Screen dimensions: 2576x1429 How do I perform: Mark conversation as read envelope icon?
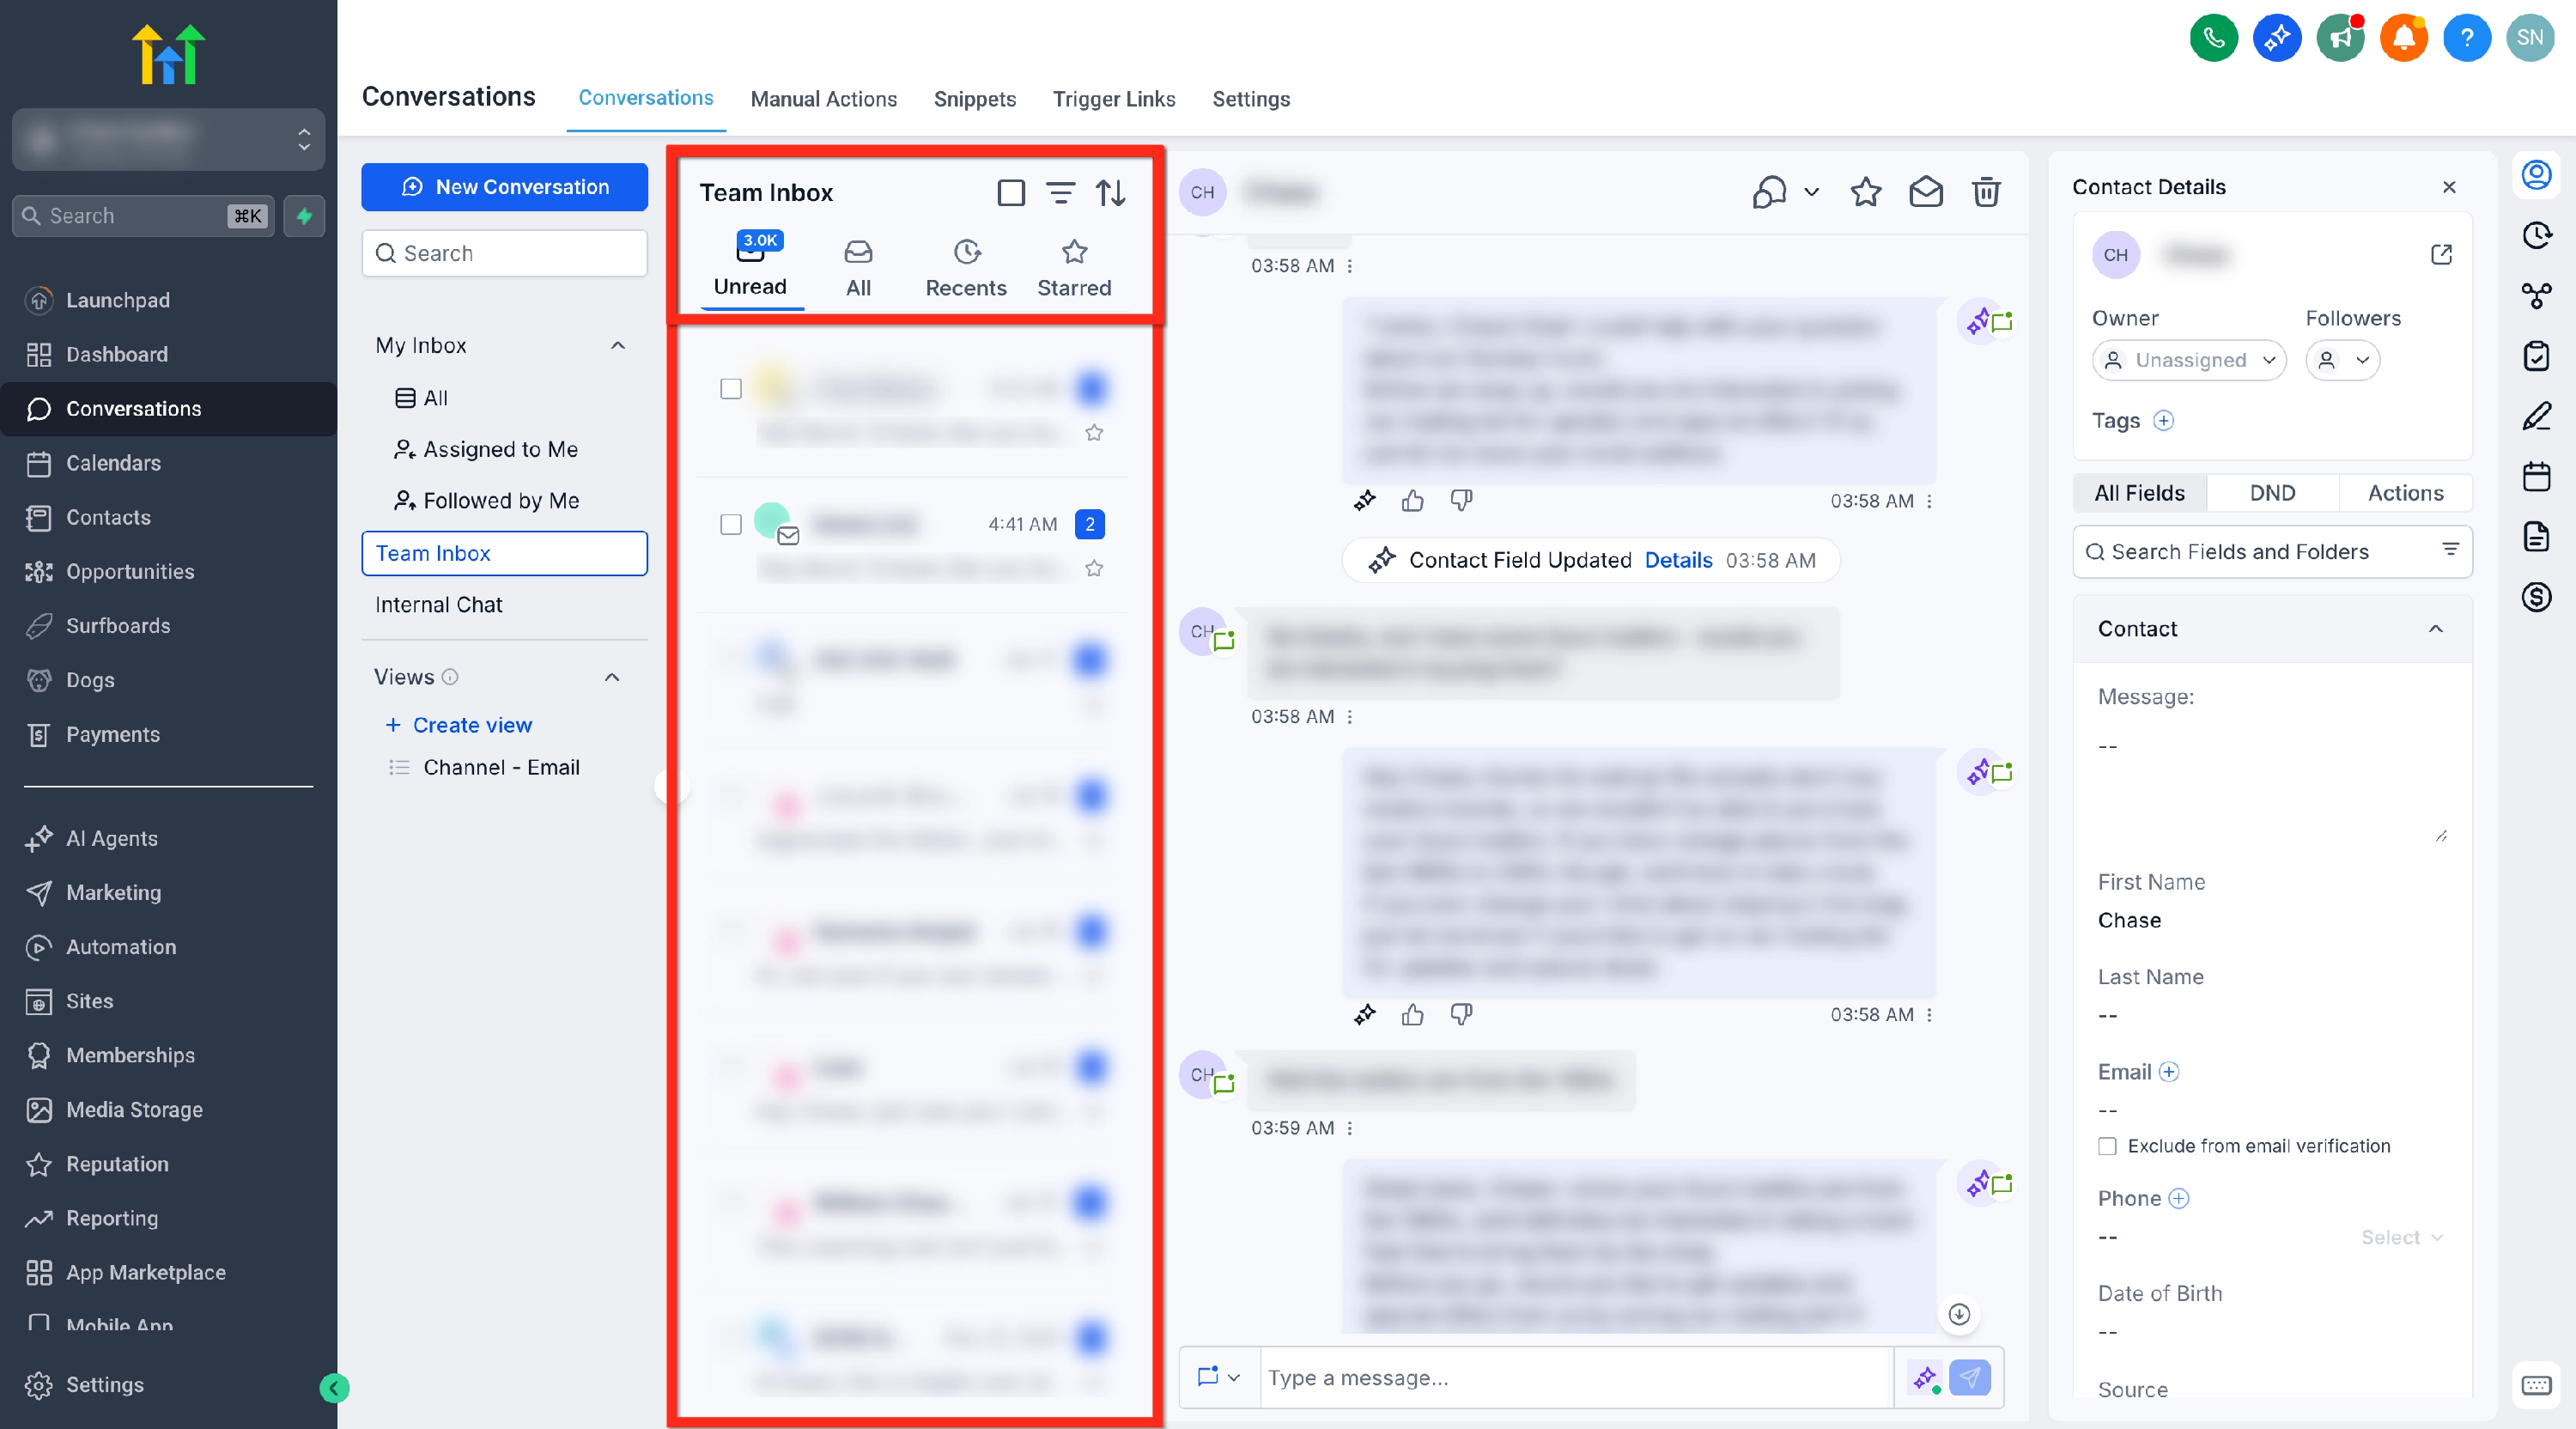[1925, 191]
